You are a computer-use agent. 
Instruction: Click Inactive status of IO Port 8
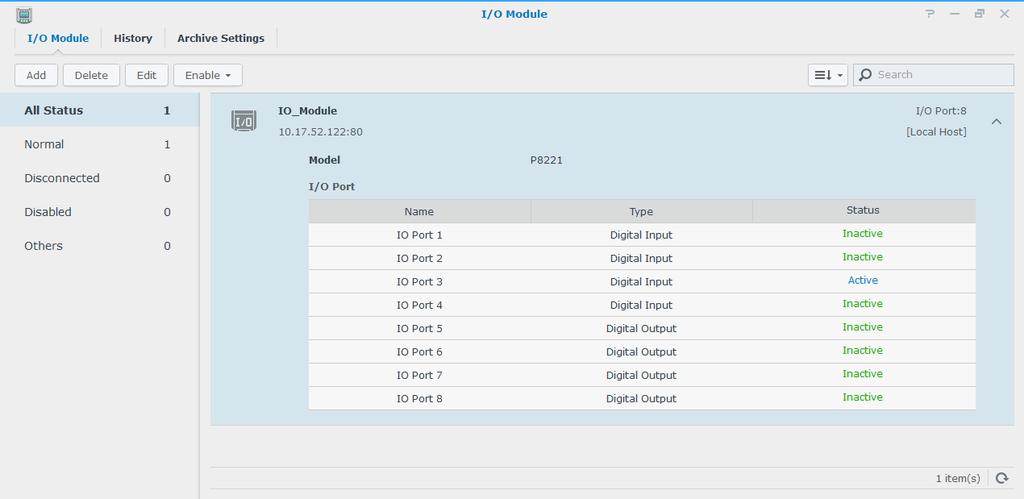tap(863, 397)
